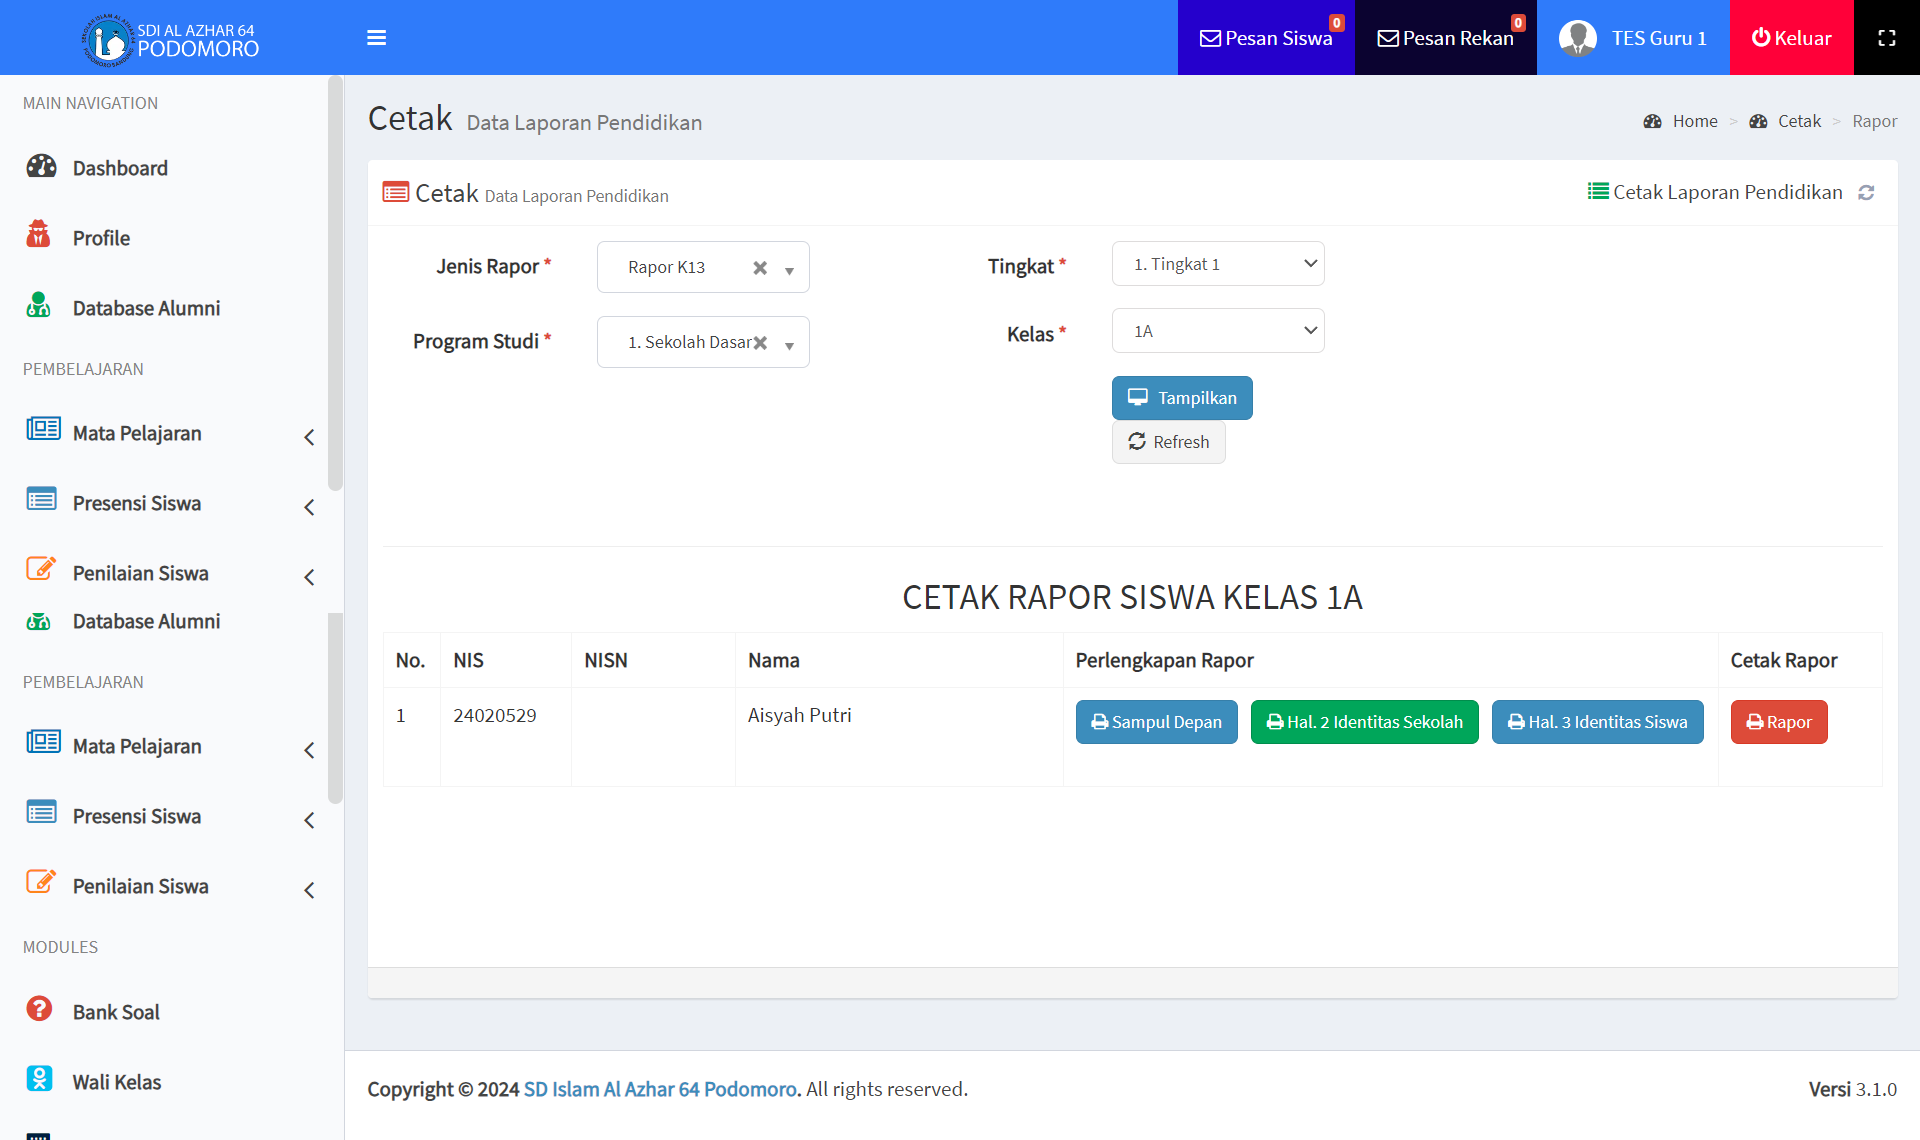Clear the Sekolah Dasar selection with X
Screen dimensions: 1920x1140
pyautogui.click(x=760, y=343)
